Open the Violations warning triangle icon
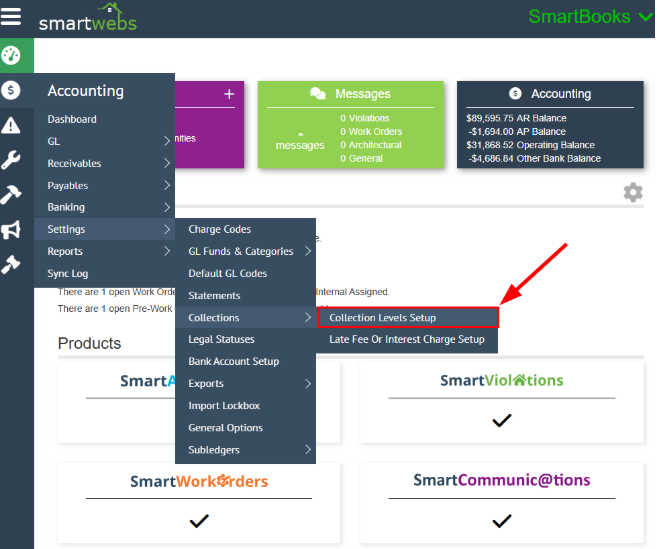This screenshot has height=549, width=657. tap(11, 125)
